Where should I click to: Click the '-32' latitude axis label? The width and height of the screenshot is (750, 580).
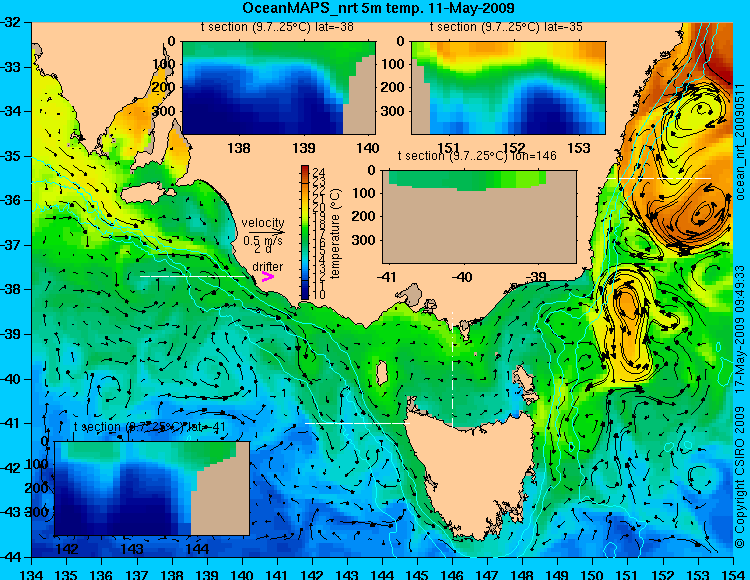(12, 22)
